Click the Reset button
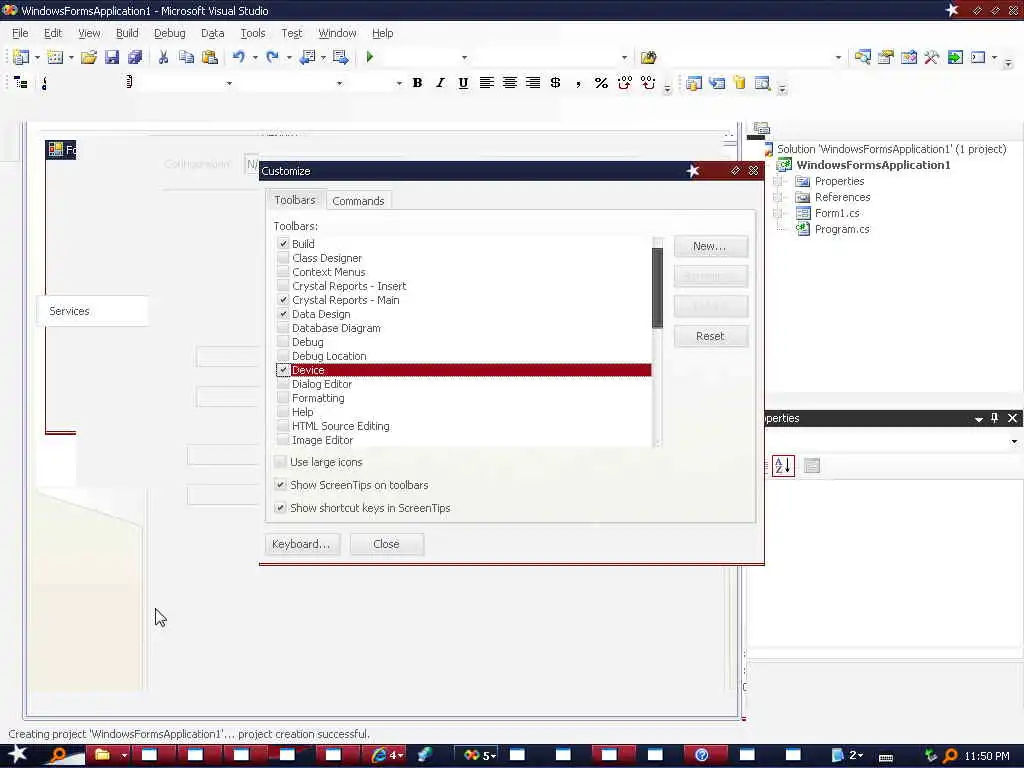Image resolution: width=1024 pixels, height=768 pixels. coord(711,336)
